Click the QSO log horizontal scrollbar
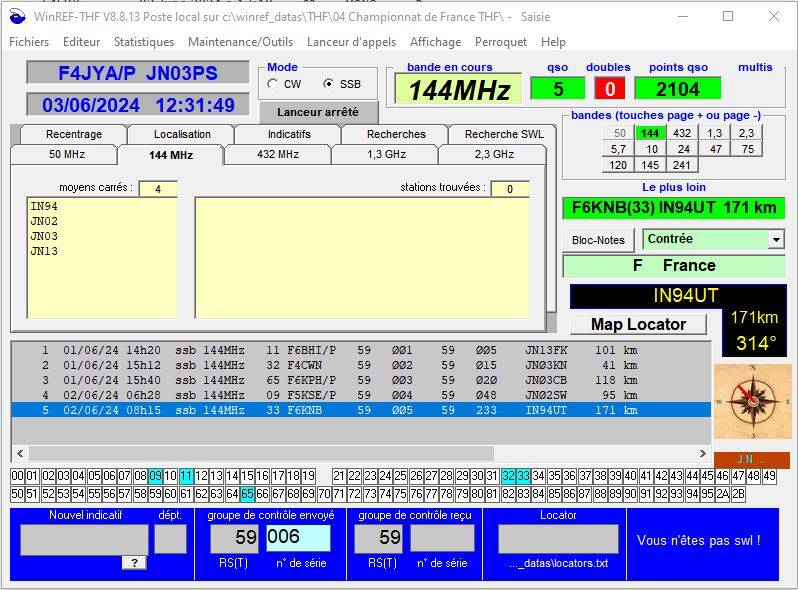Screen dimensions: 798x590 point(260,454)
